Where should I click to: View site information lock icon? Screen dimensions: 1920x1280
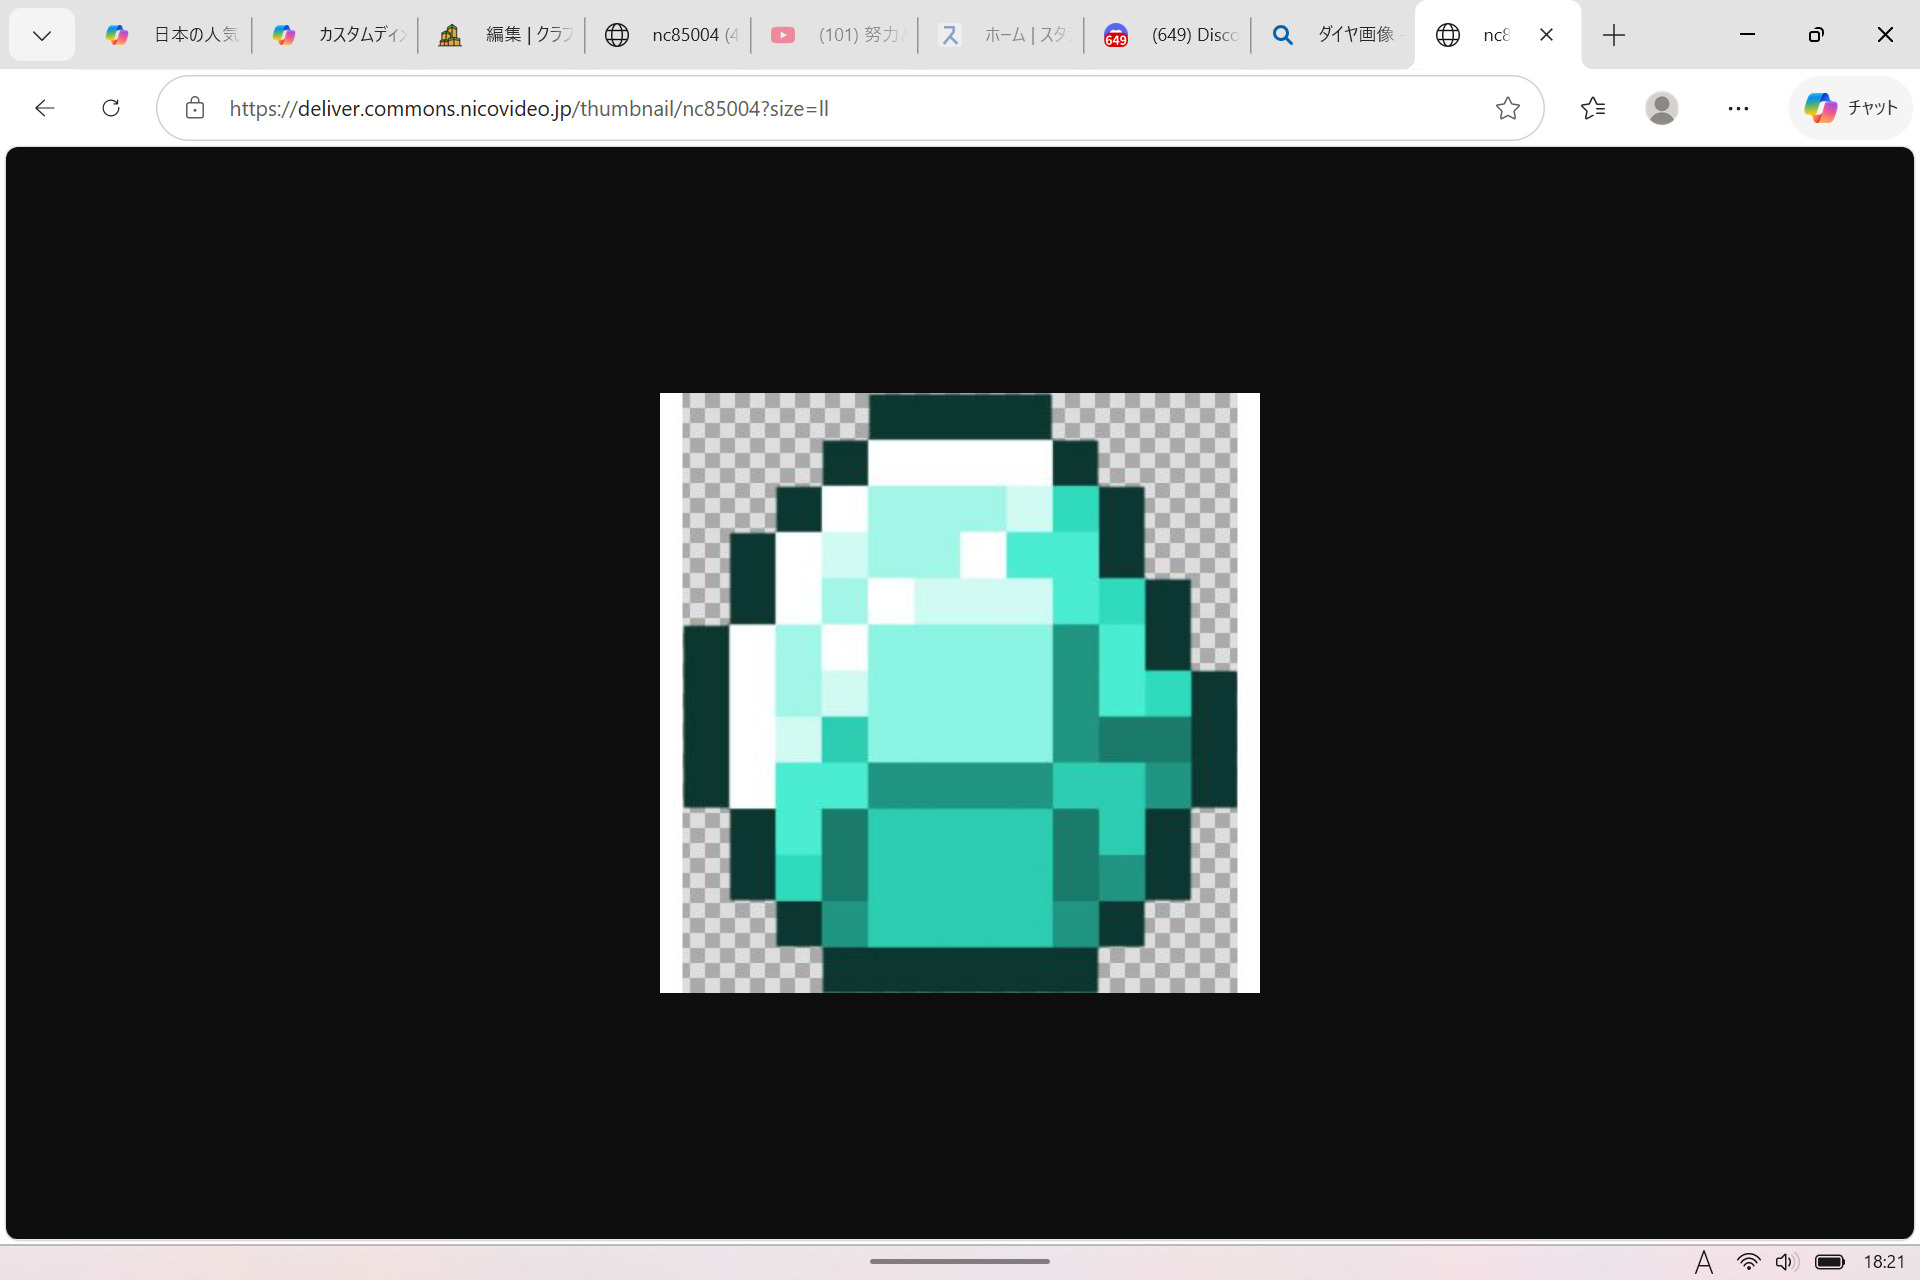point(195,108)
